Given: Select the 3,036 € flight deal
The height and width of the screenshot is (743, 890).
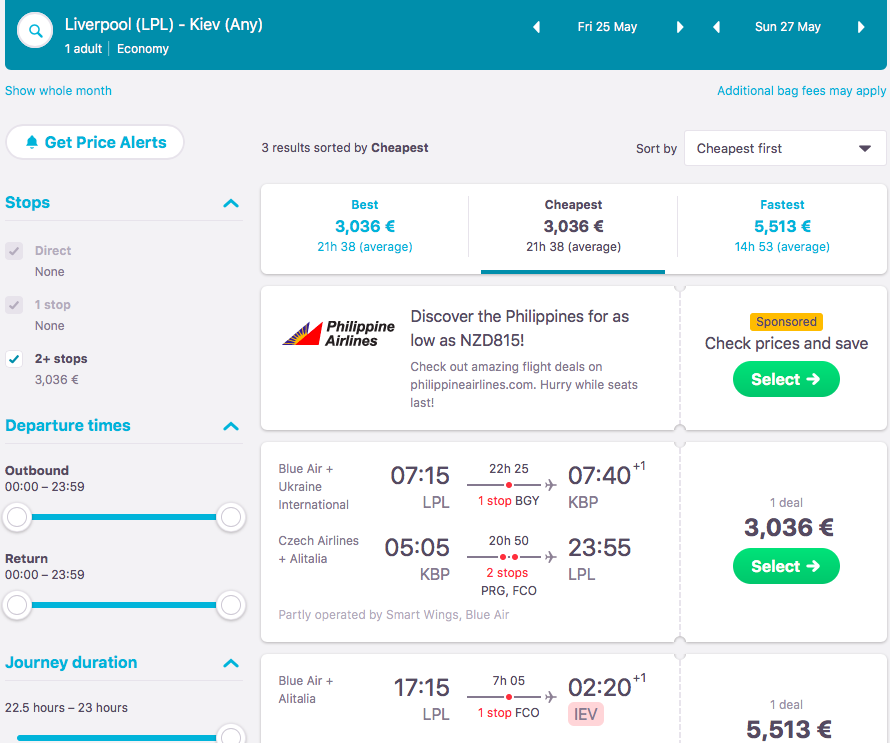Looking at the screenshot, I should coord(786,566).
